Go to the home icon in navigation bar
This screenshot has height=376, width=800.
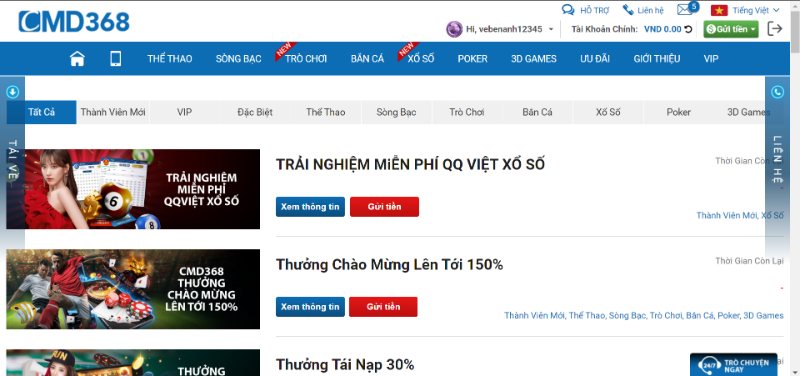click(77, 59)
